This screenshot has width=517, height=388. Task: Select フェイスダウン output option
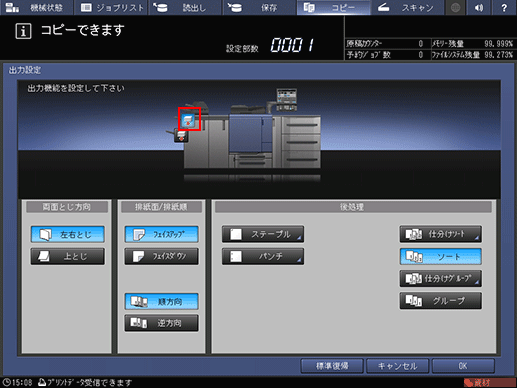162,256
